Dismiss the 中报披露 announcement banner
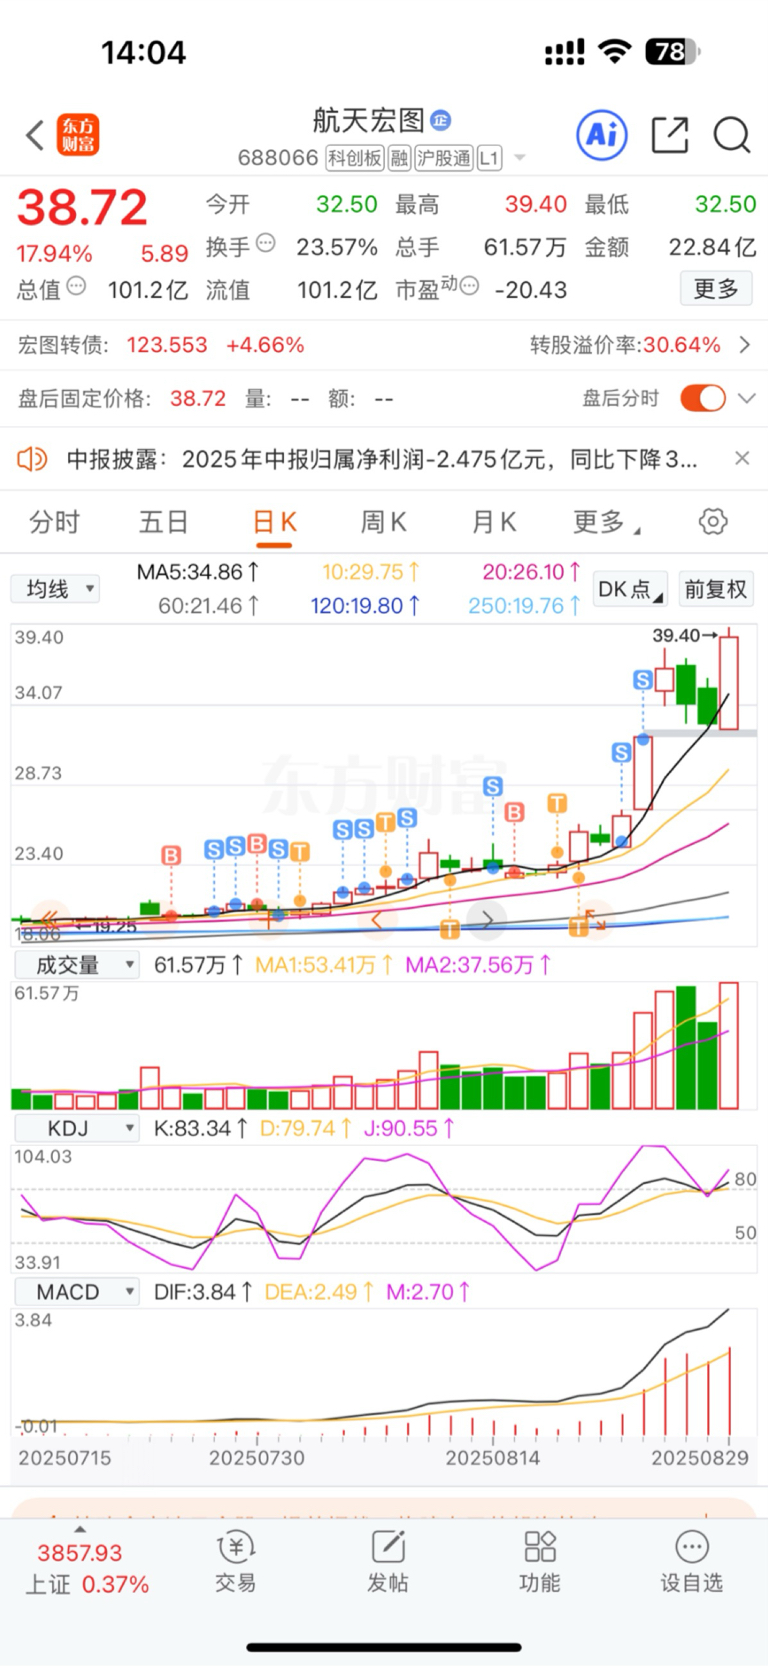 [x=742, y=458]
